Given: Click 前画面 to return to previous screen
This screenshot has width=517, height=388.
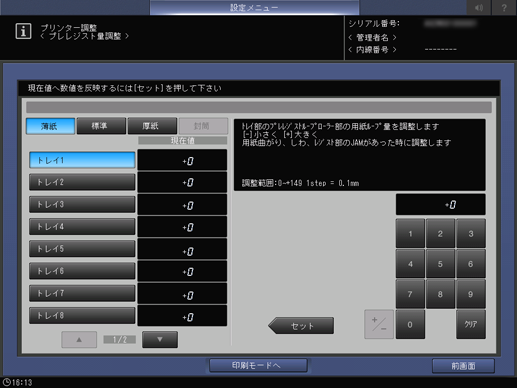Looking at the screenshot, I should 463,366.
